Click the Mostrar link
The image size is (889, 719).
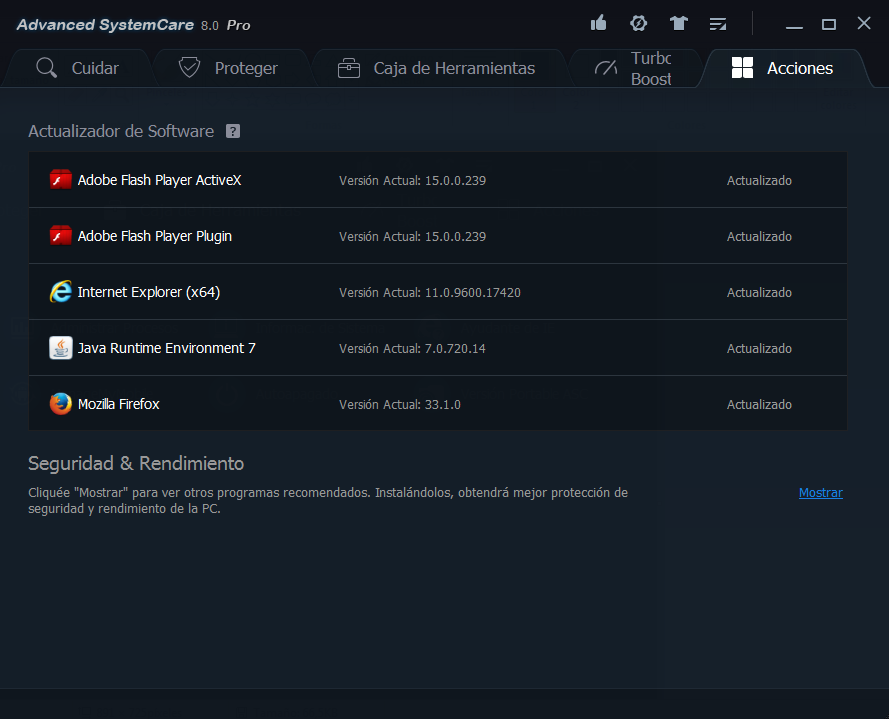point(820,493)
